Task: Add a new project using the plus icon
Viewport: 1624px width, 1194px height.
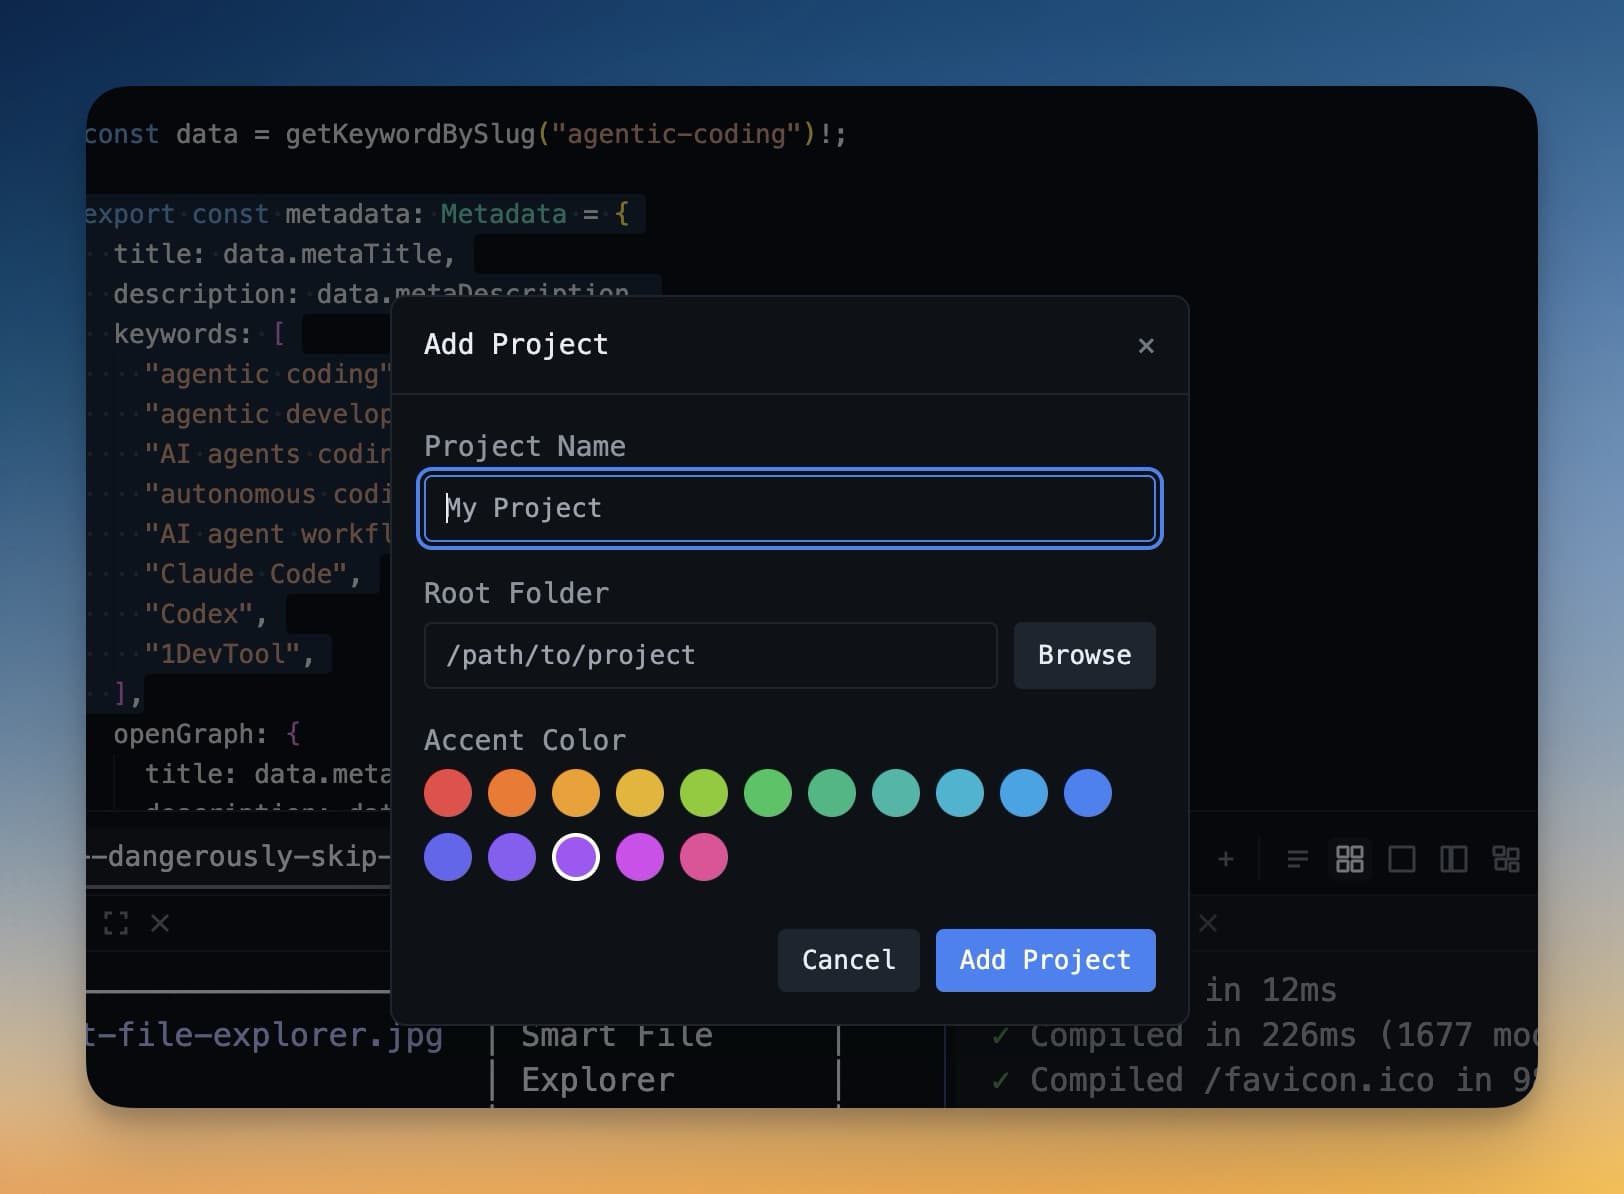Action: (1226, 858)
